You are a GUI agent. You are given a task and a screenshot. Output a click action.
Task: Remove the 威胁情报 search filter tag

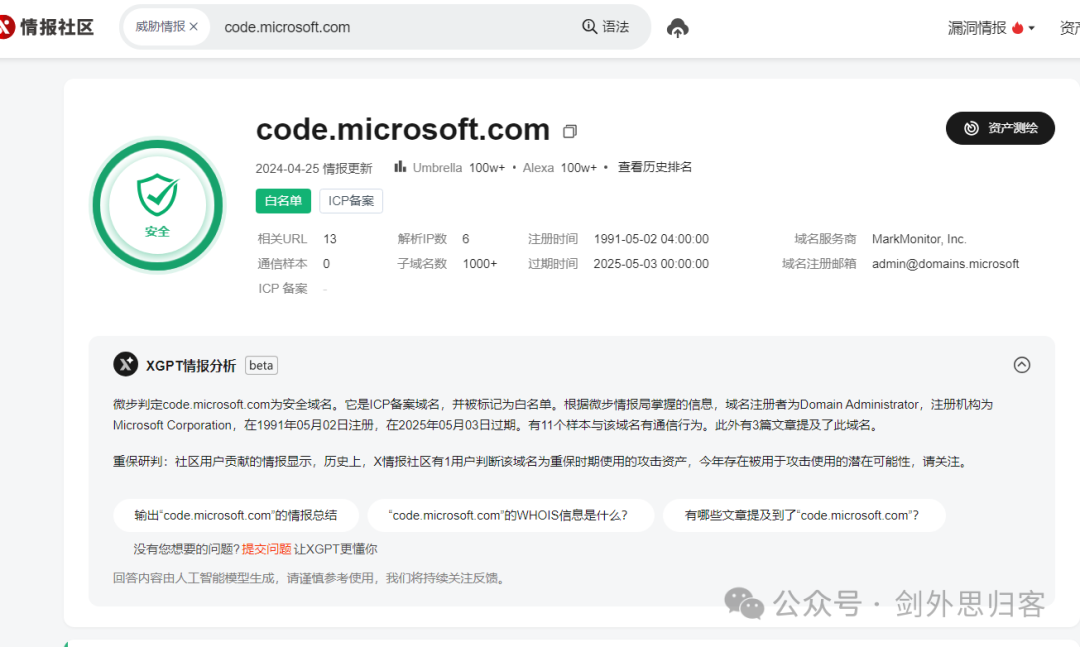[x=194, y=27]
